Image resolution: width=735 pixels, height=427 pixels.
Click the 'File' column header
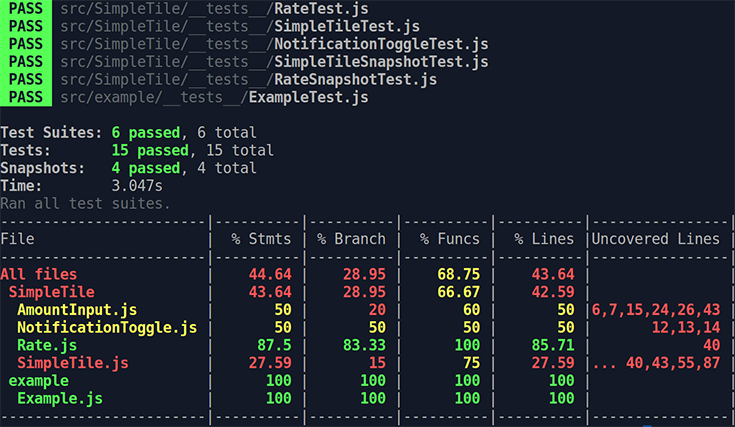point(17,239)
